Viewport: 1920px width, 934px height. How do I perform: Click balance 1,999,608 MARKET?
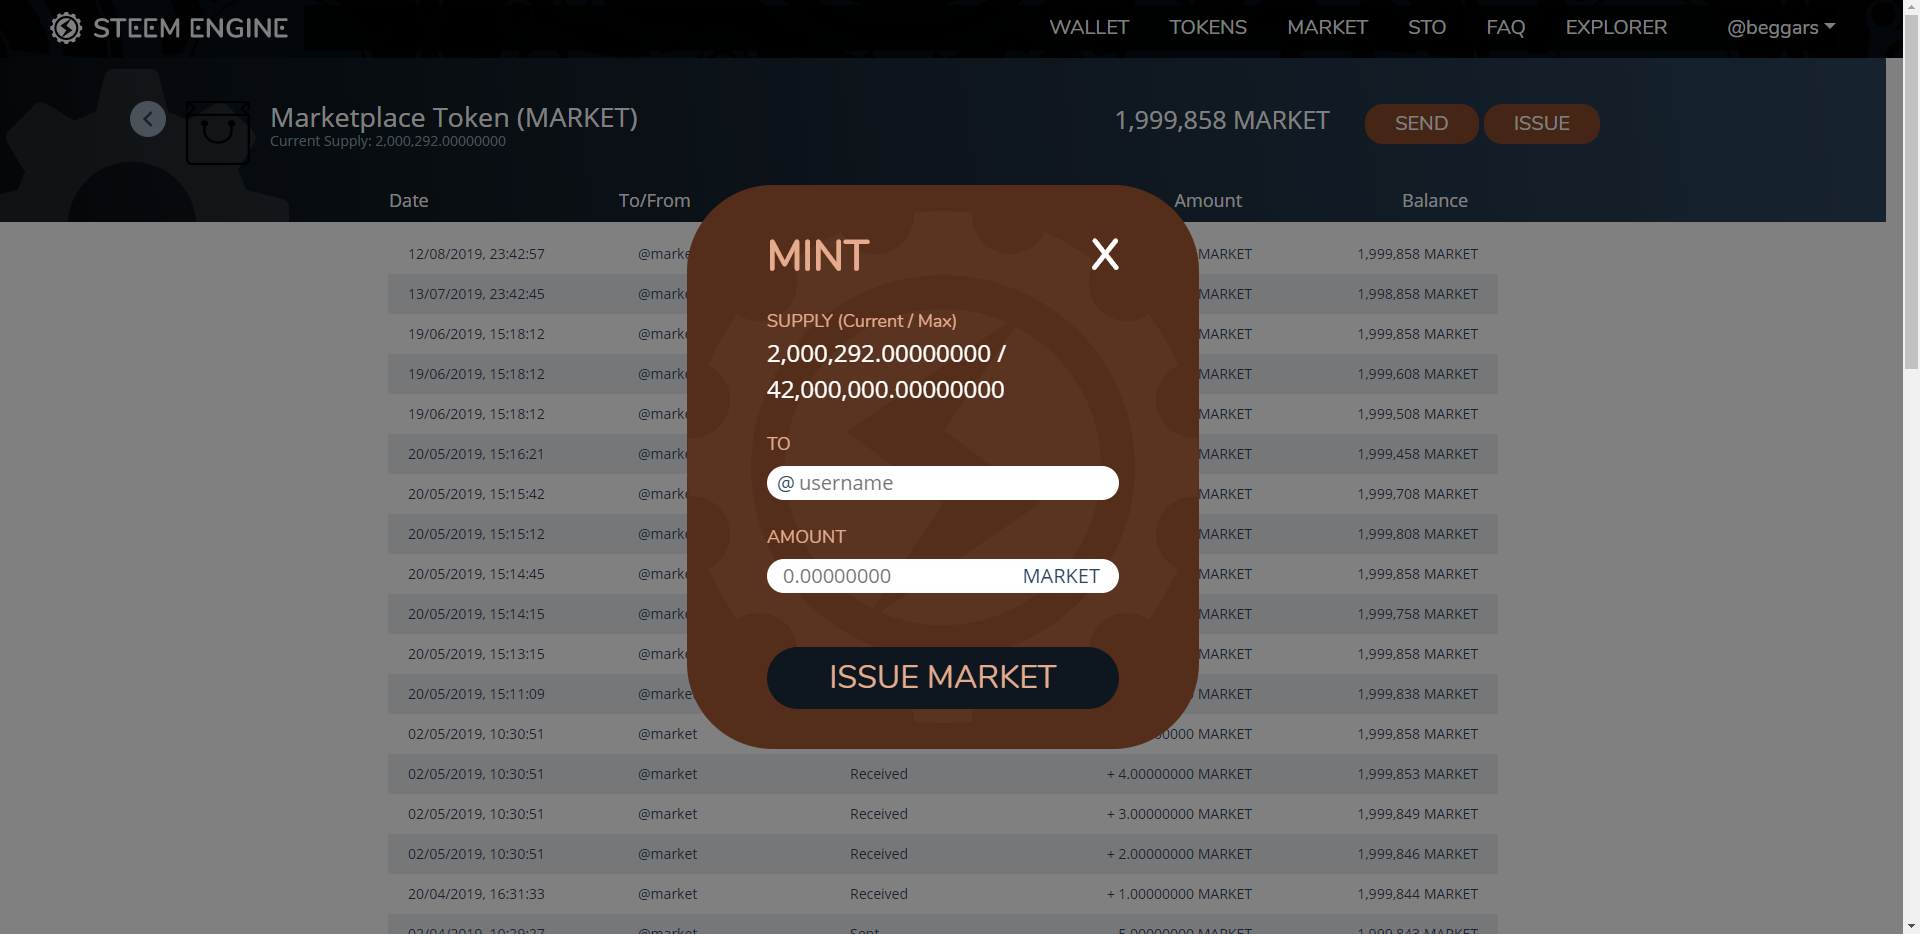tap(1417, 374)
